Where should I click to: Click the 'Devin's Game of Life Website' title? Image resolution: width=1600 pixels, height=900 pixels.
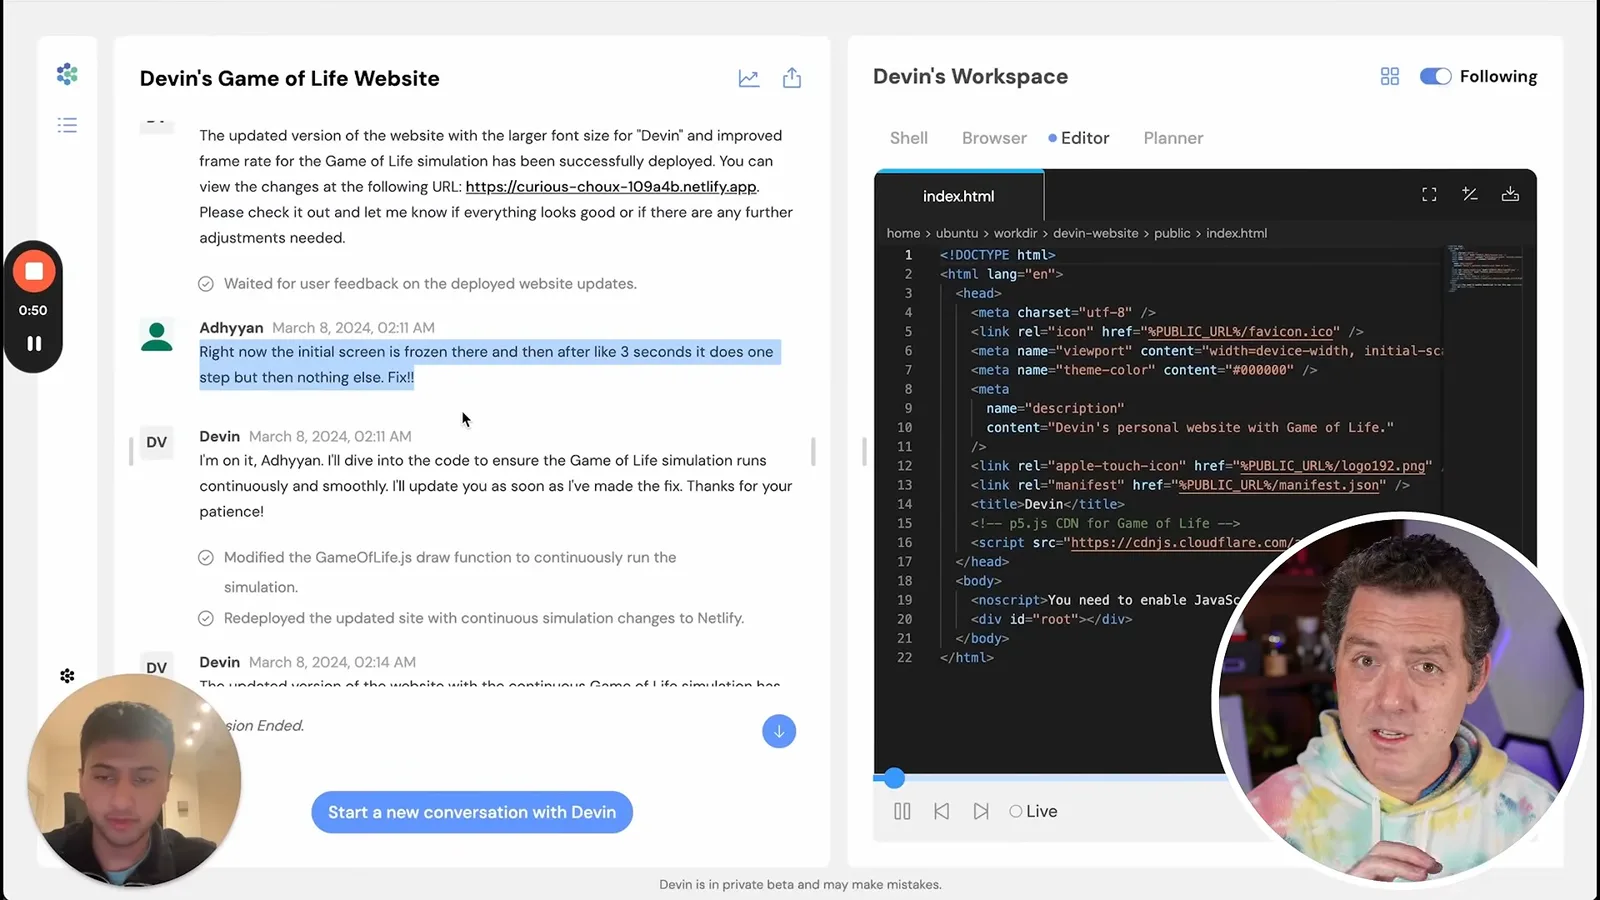[290, 78]
